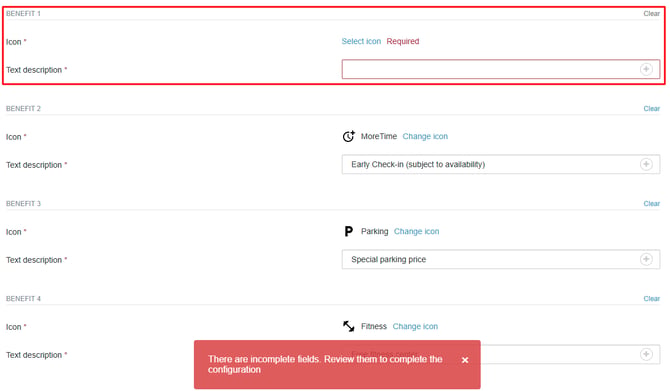This screenshot has width=670, height=391.
Task: Click plus icon in Benefit 4 description field
Action: pos(646,354)
